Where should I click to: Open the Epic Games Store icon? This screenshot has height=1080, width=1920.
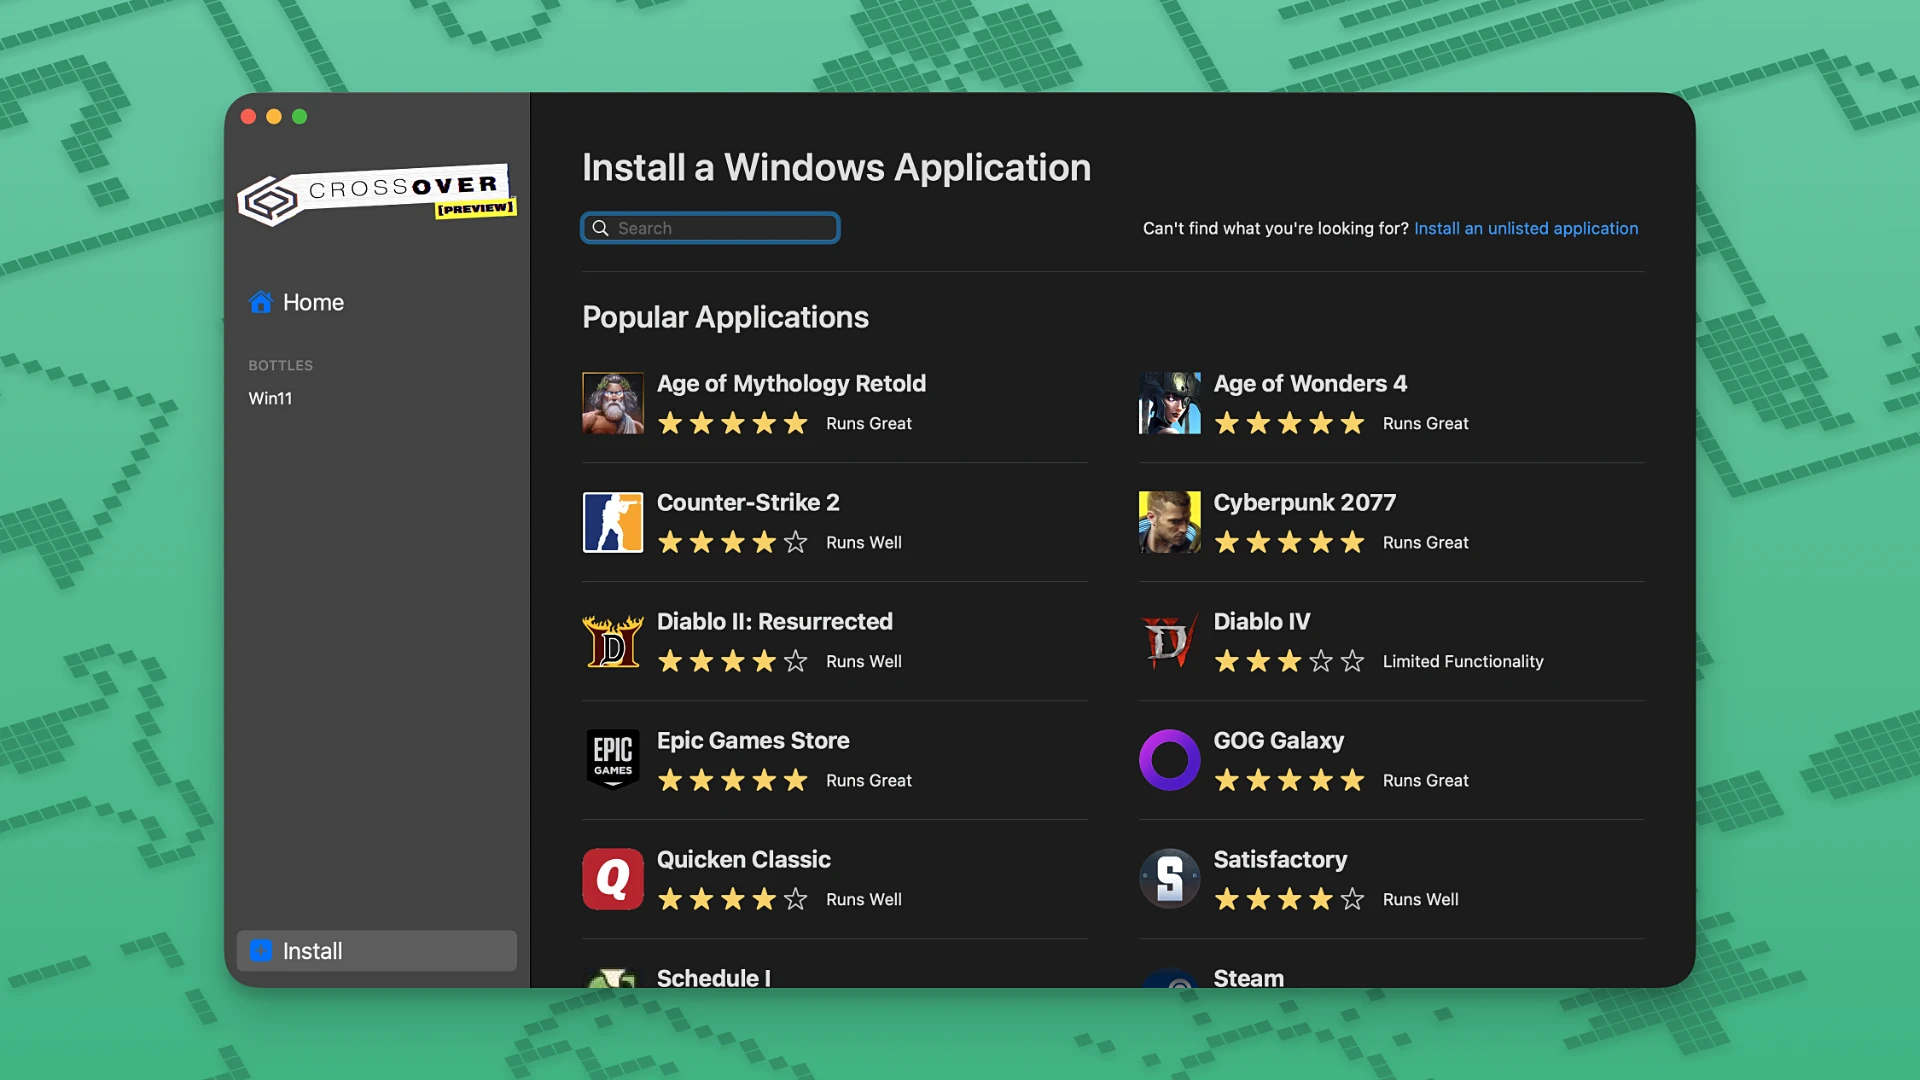(x=613, y=760)
